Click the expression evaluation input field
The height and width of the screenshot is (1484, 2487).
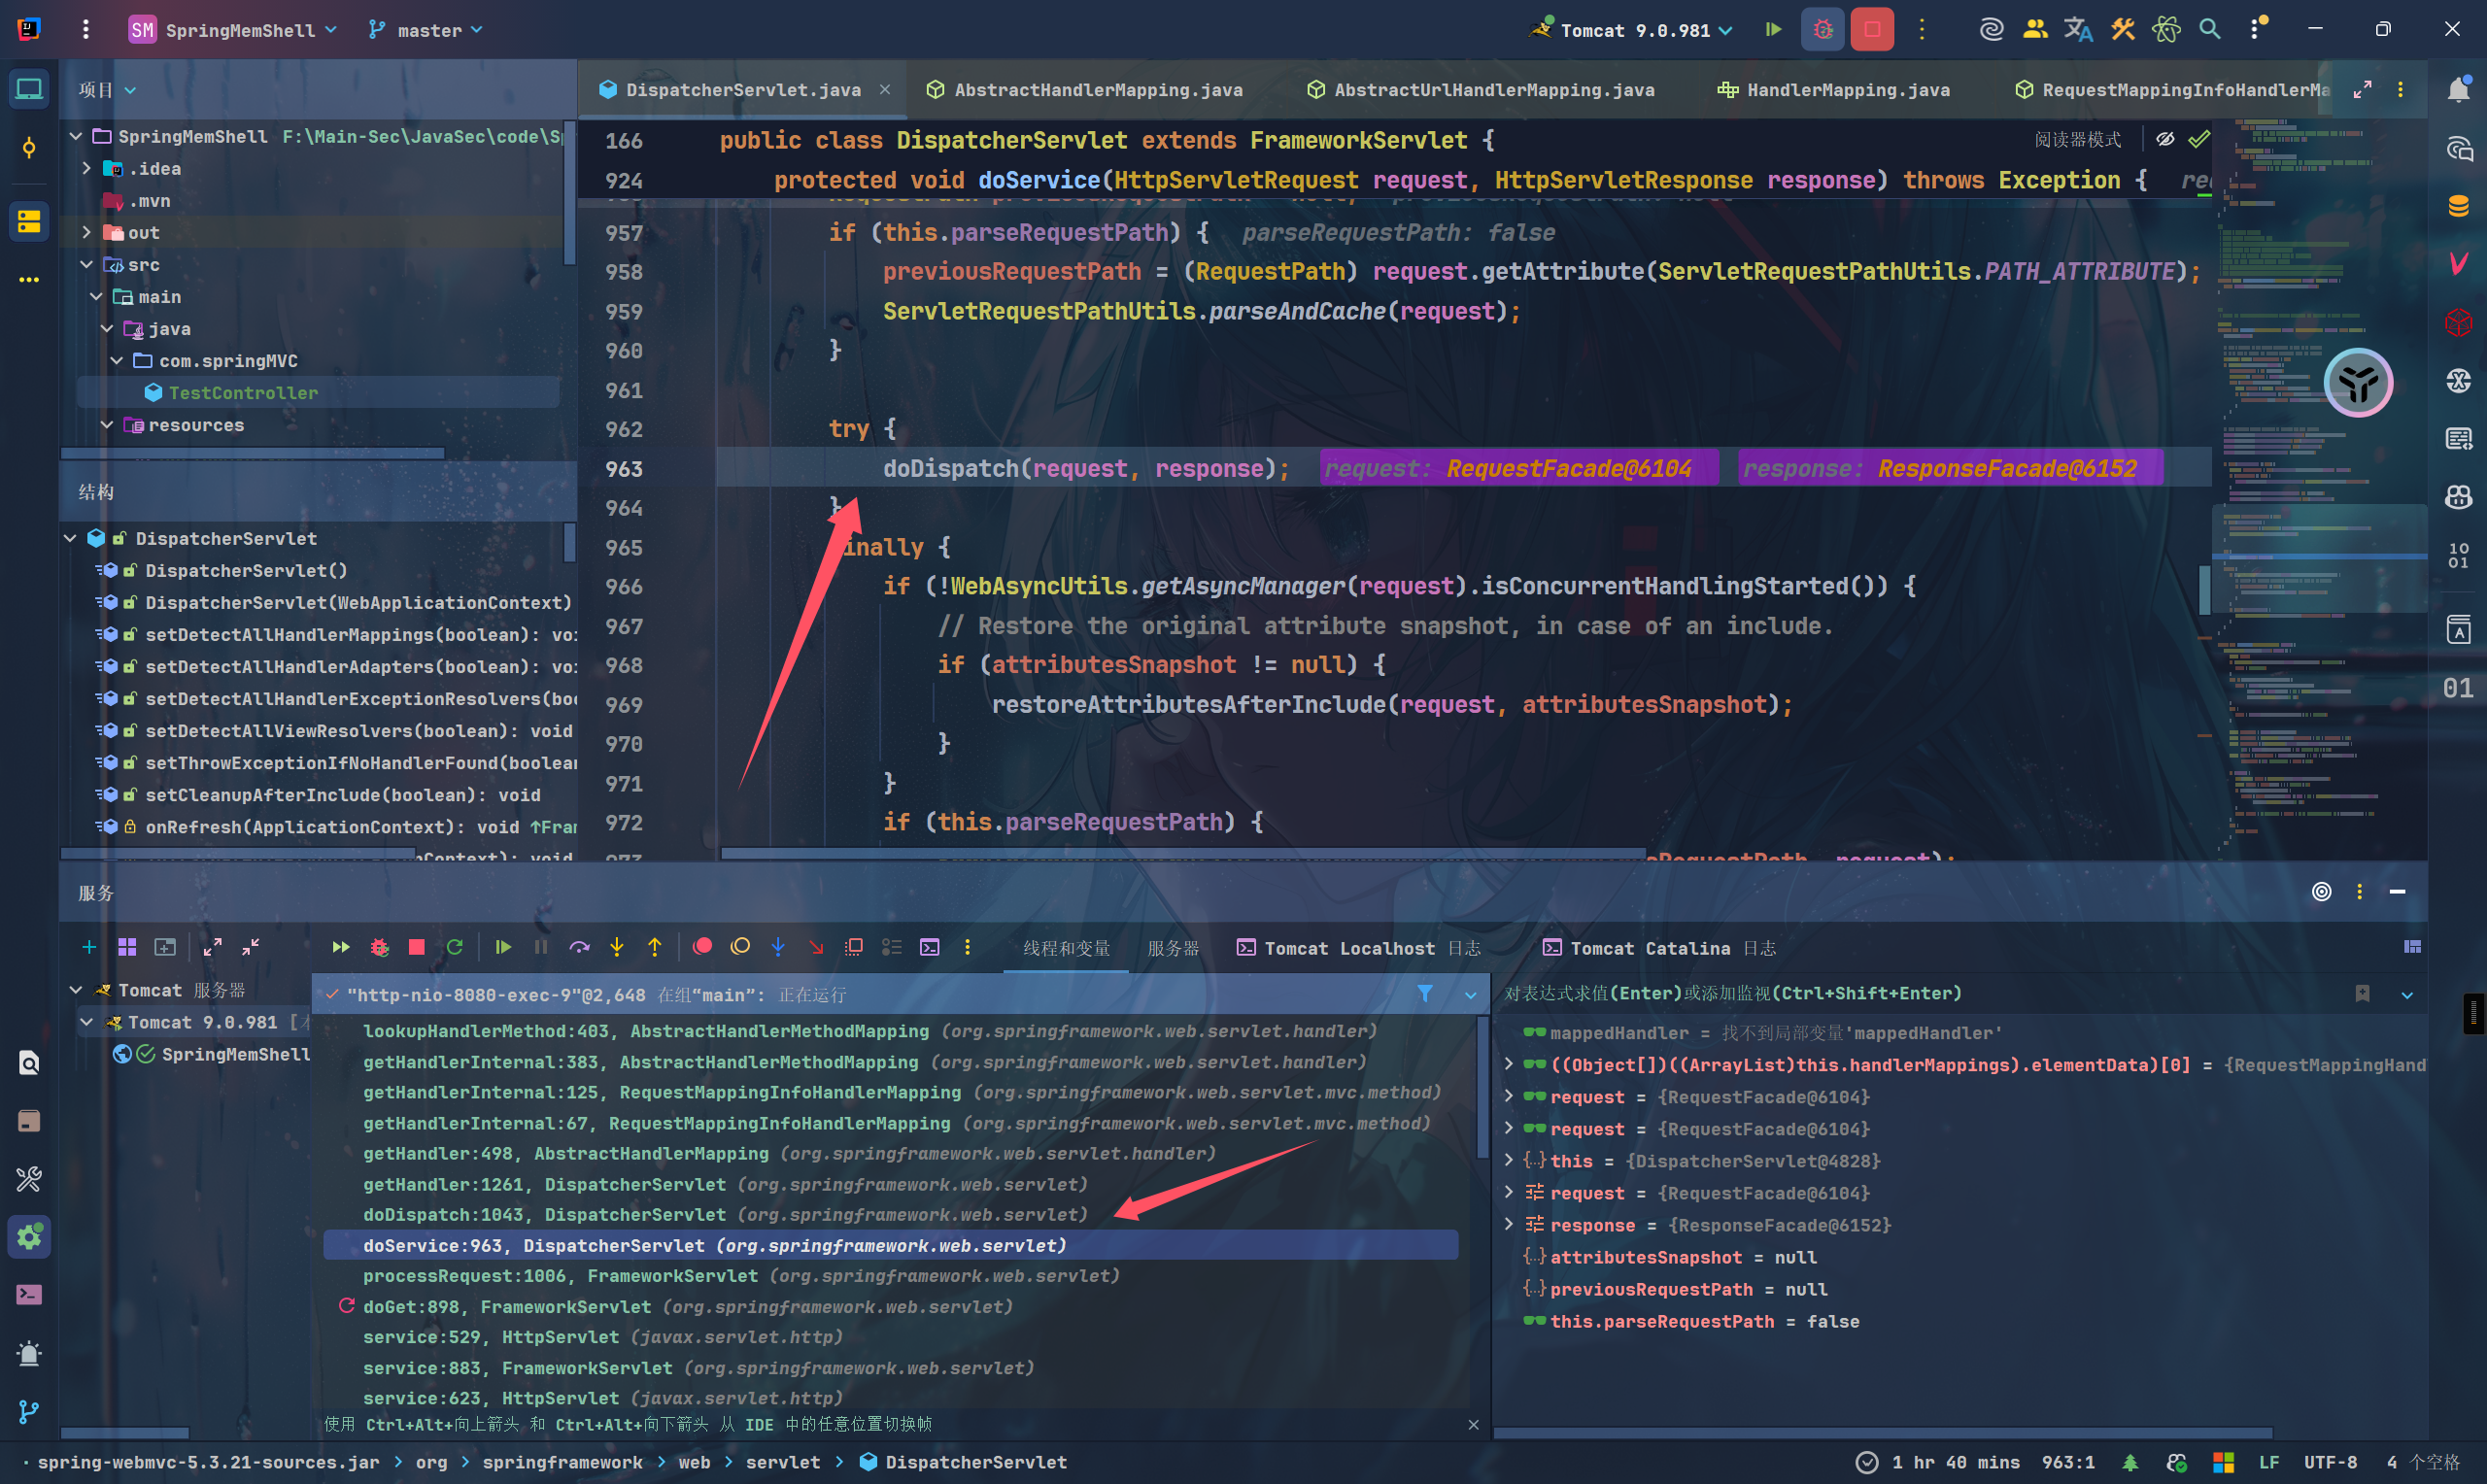pos(1920,993)
